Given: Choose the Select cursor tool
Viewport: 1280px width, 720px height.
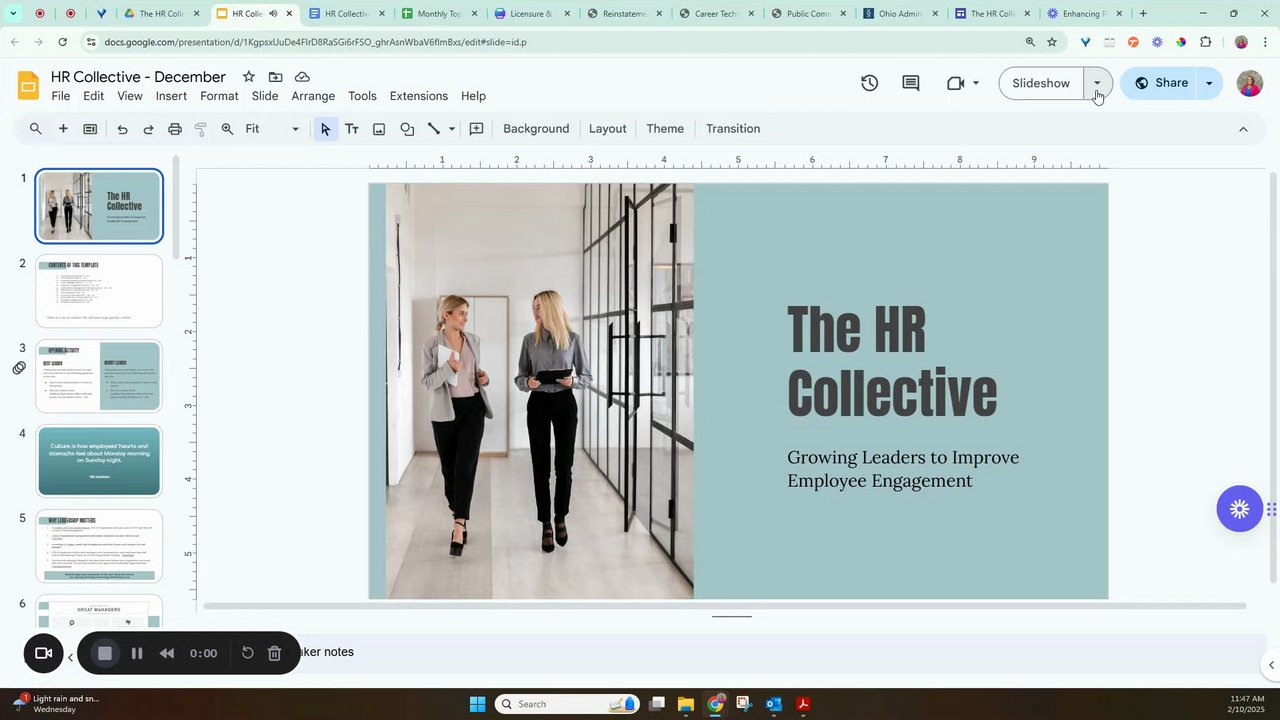Looking at the screenshot, I should pos(325,129).
